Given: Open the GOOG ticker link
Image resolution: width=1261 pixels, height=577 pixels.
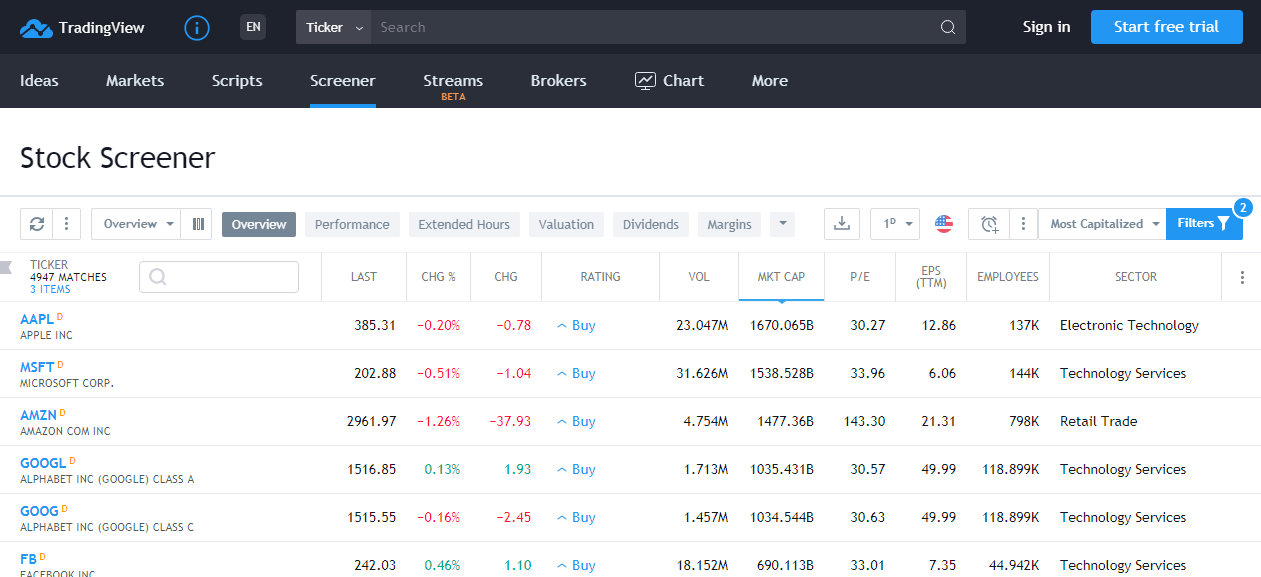Looking at the screenshot, I should (39, 511).
